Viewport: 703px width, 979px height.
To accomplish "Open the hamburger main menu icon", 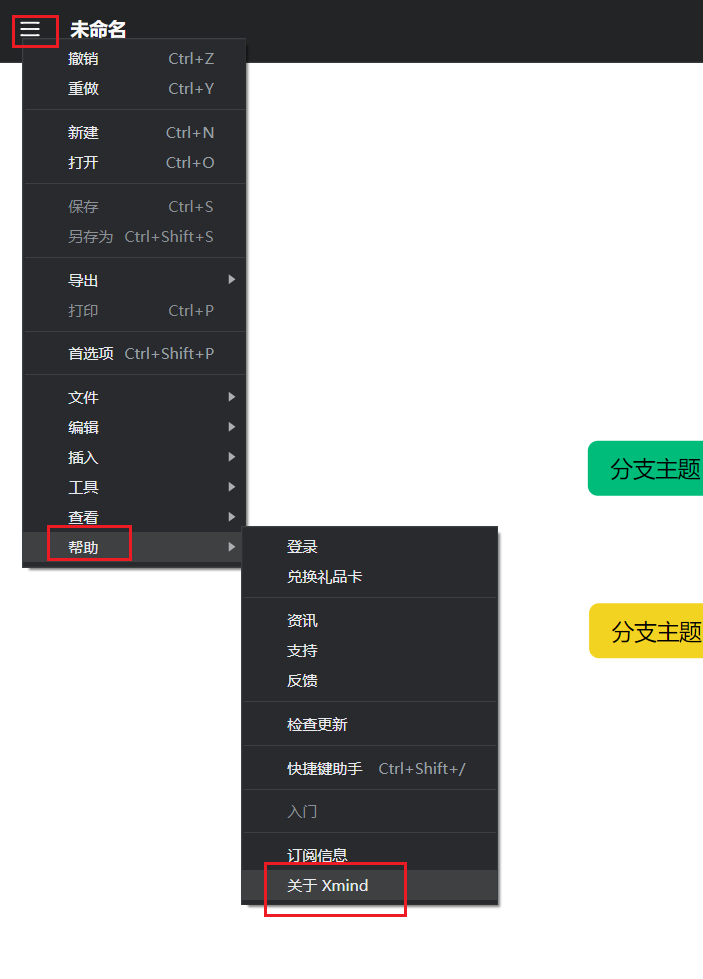I will coord(30,29).
